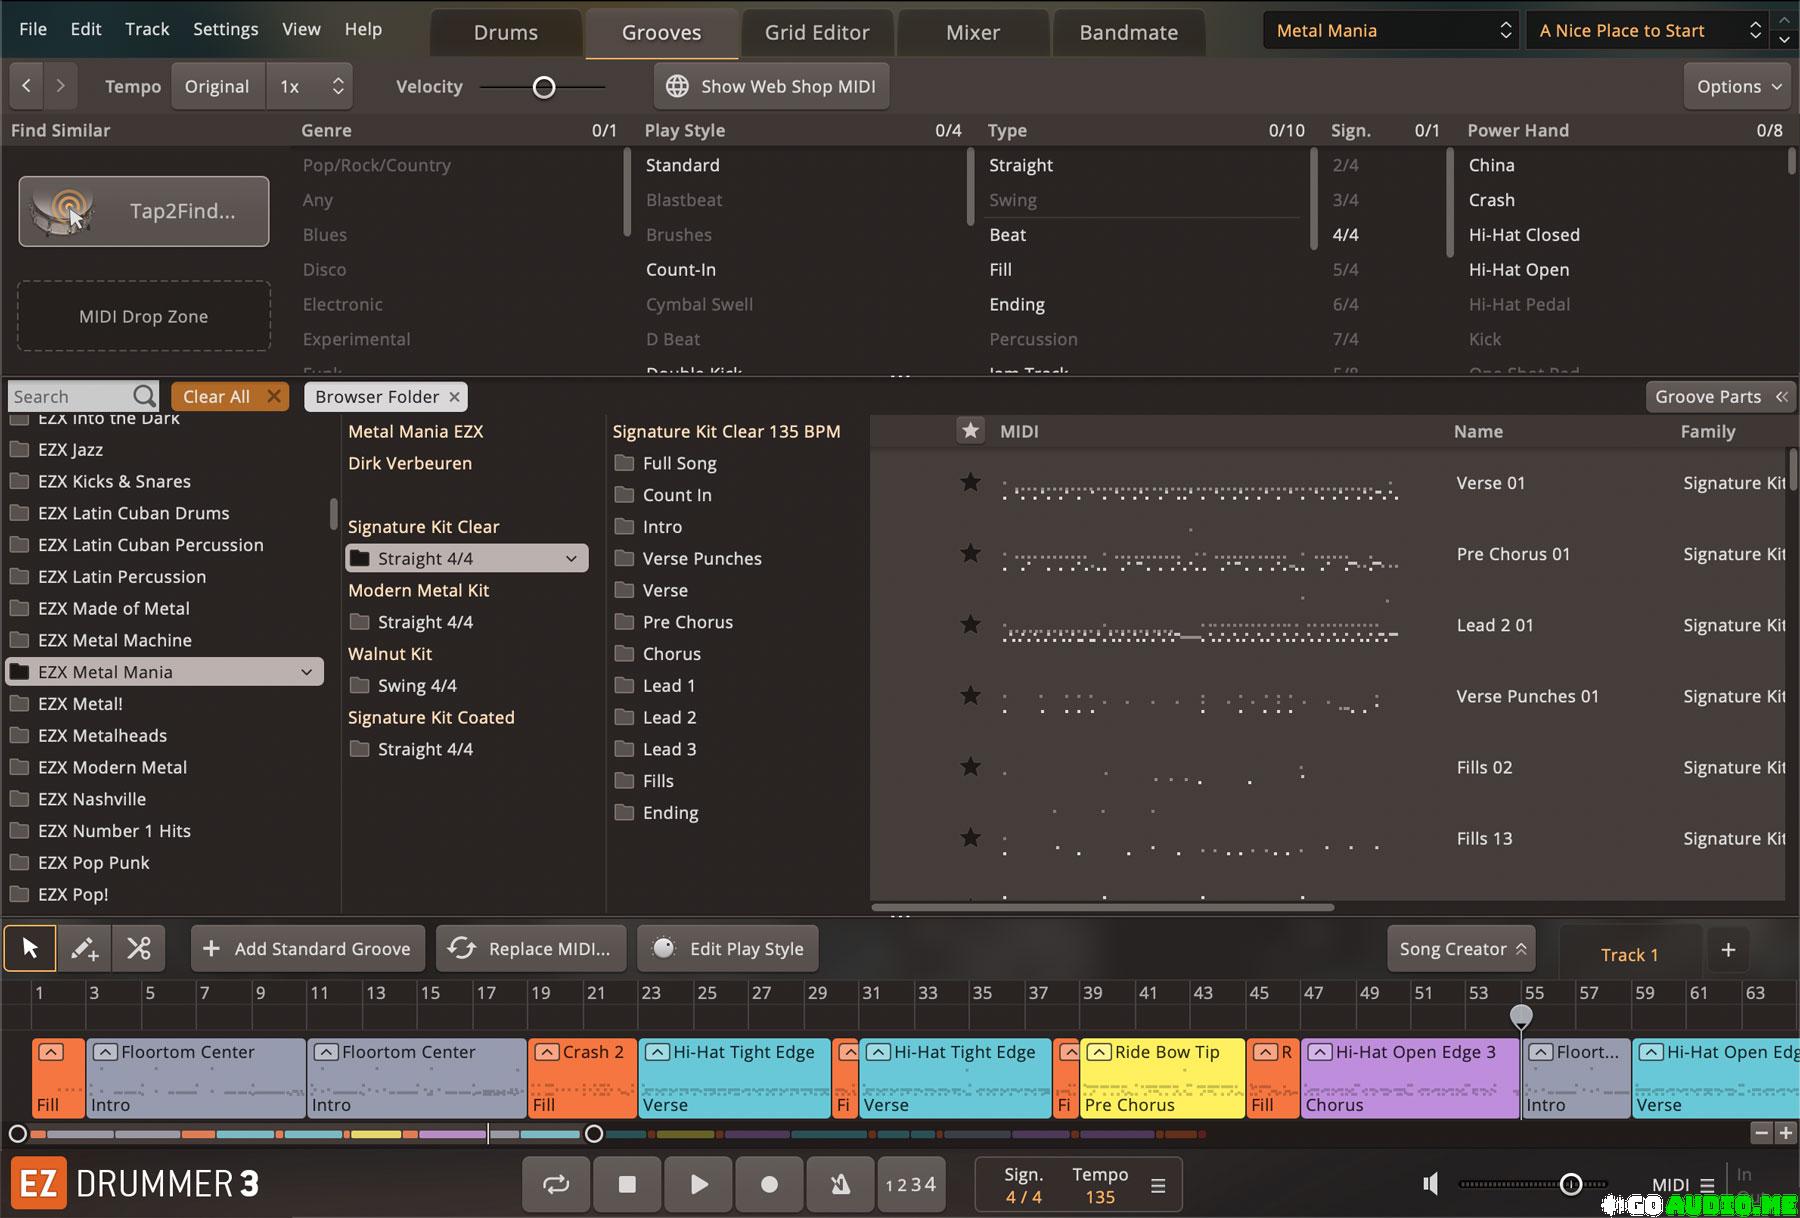Click the Replace MIDI button
1800x1218 pixels.
point(530,948)
